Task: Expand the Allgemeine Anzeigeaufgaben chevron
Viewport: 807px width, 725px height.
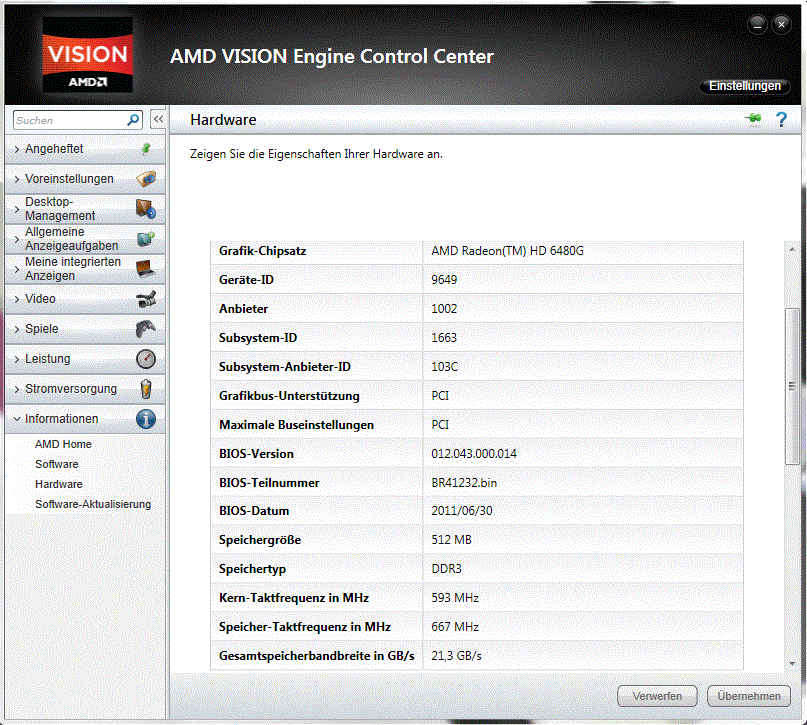Action: 17,239
